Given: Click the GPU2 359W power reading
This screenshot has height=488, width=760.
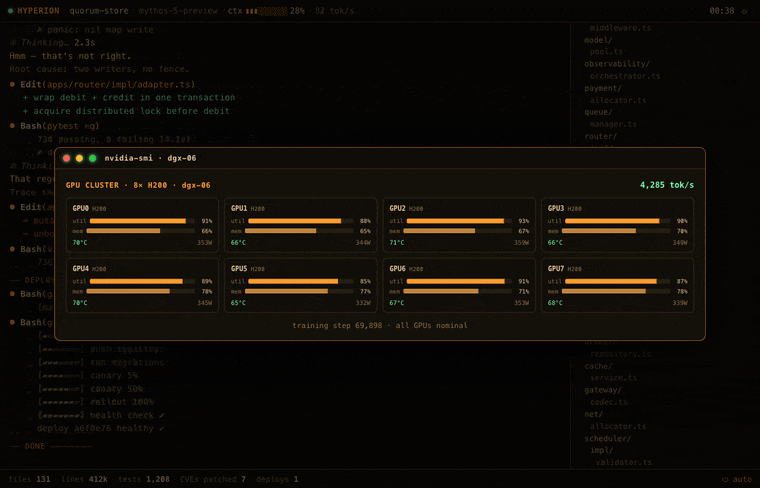Looking at the screenshot, I should coord(522,242).
